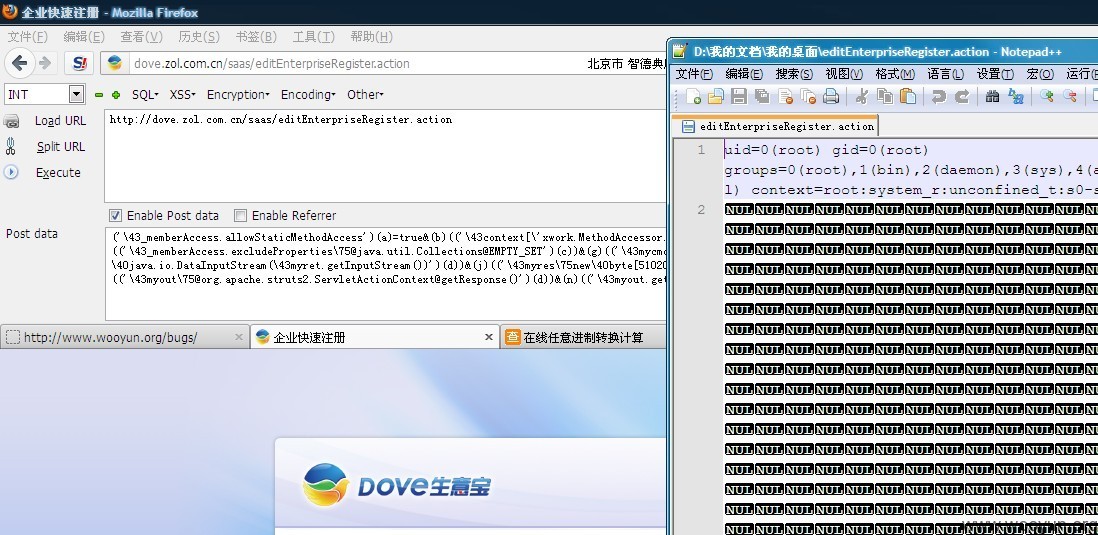1098x535 pixels.
Task: Click the New file icon in Notepad++
Action: click(693, 97)
